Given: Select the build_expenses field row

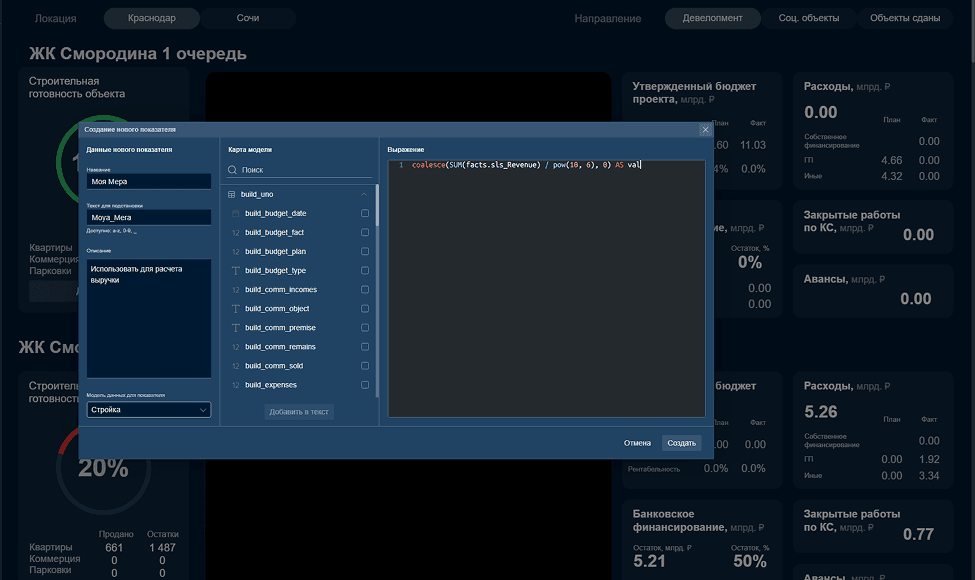Looking at the screenshot, I should (x=300, y=385).
